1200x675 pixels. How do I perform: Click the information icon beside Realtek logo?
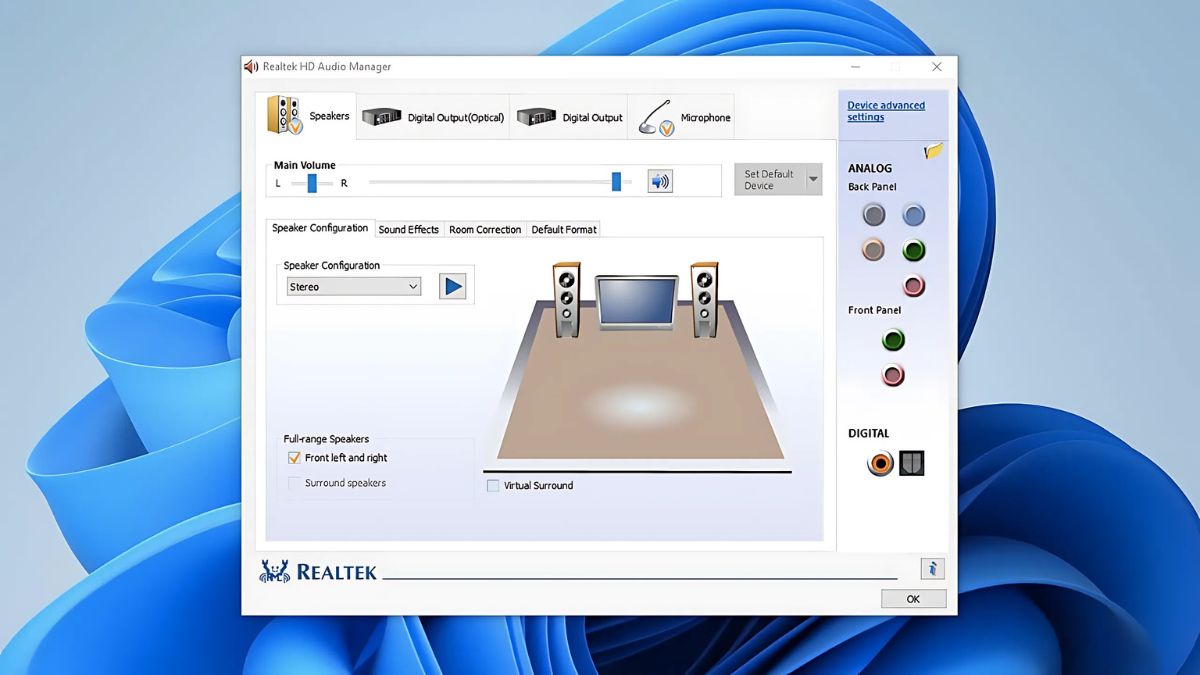pos(932,568)
